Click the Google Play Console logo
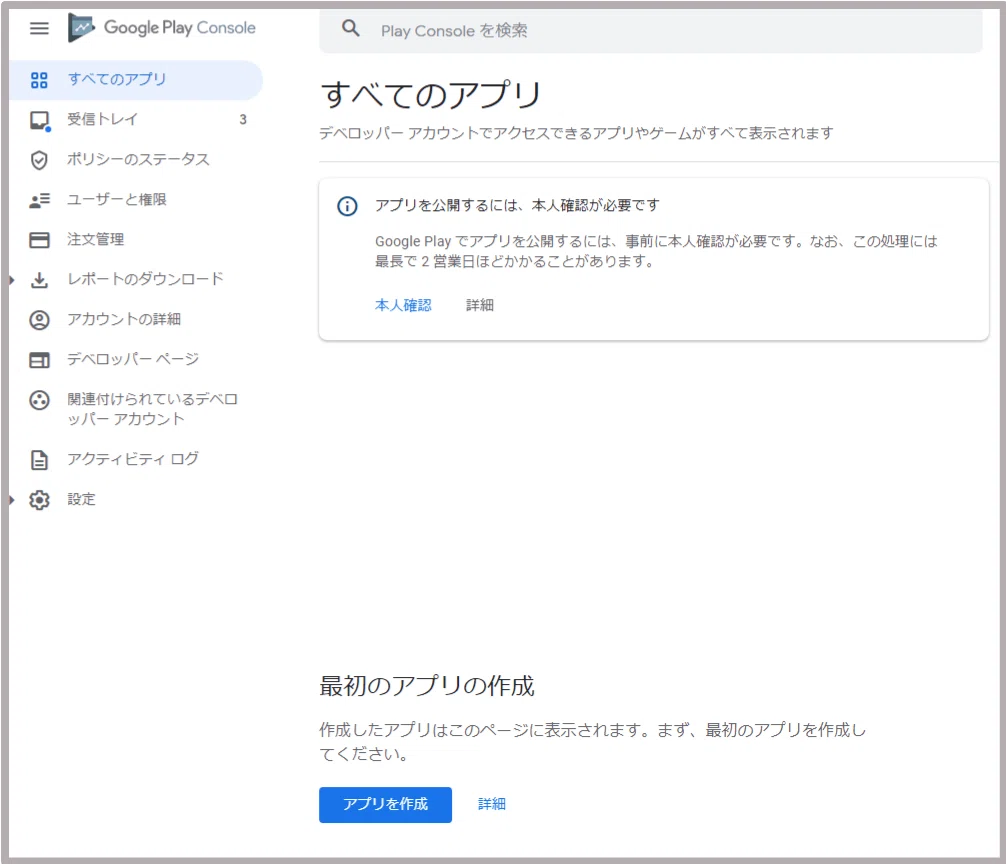1006x864 pixels. coord(162,28)
